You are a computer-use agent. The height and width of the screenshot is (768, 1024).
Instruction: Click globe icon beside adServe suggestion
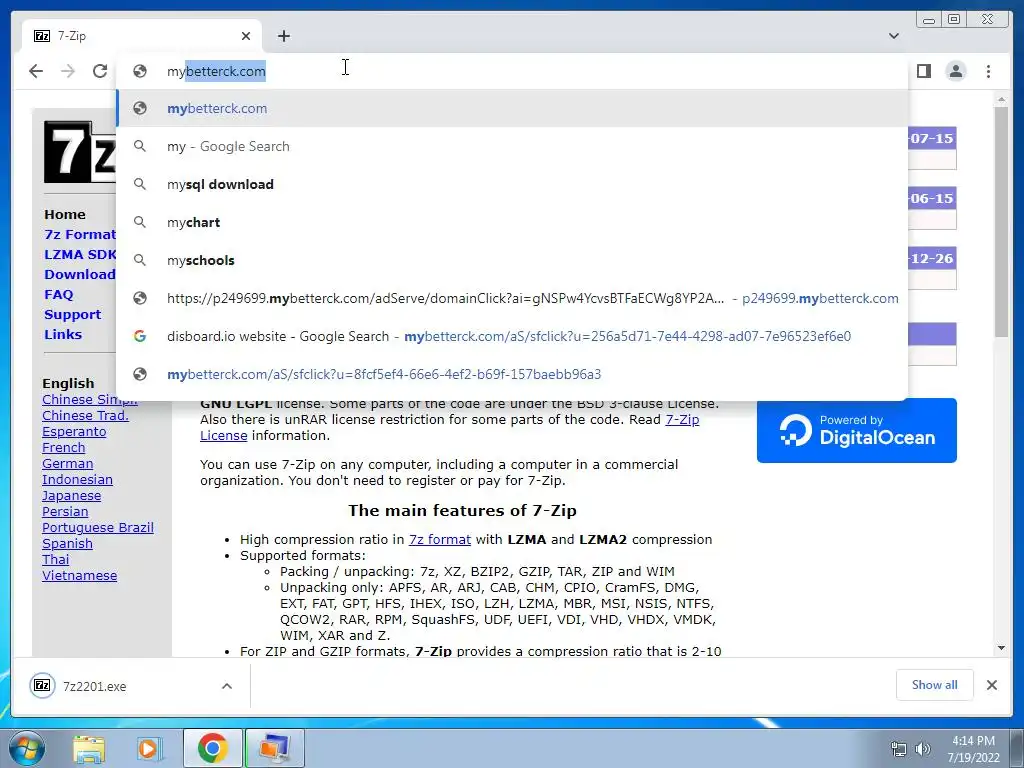140,298
